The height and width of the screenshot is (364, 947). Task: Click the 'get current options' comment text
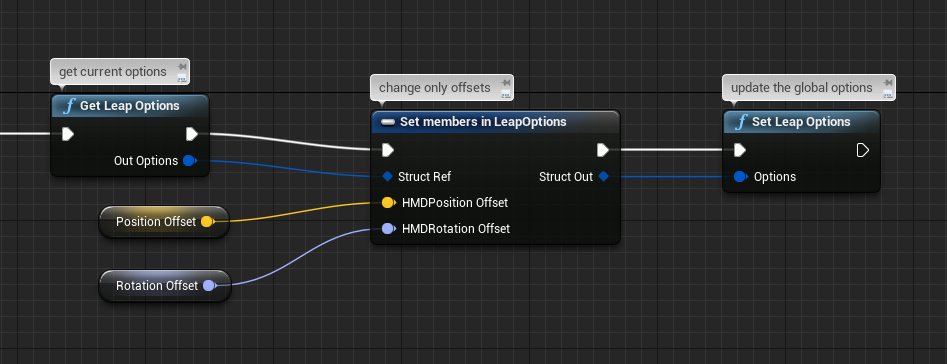coord(113,72)
